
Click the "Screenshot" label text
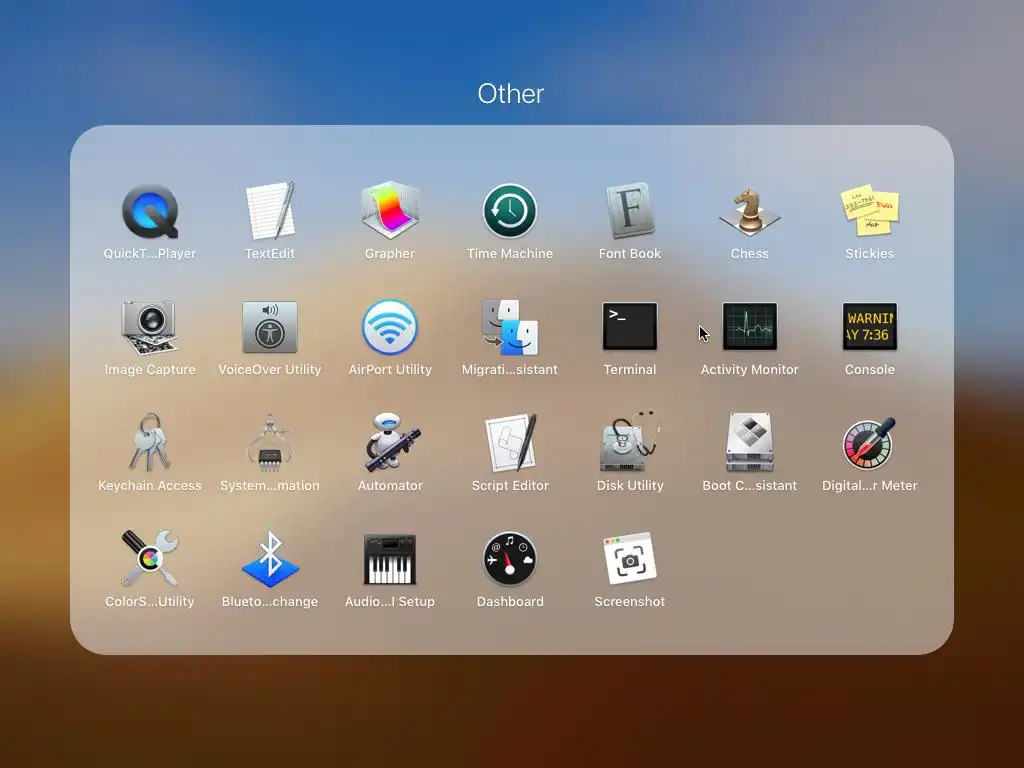tap(630, 601)
